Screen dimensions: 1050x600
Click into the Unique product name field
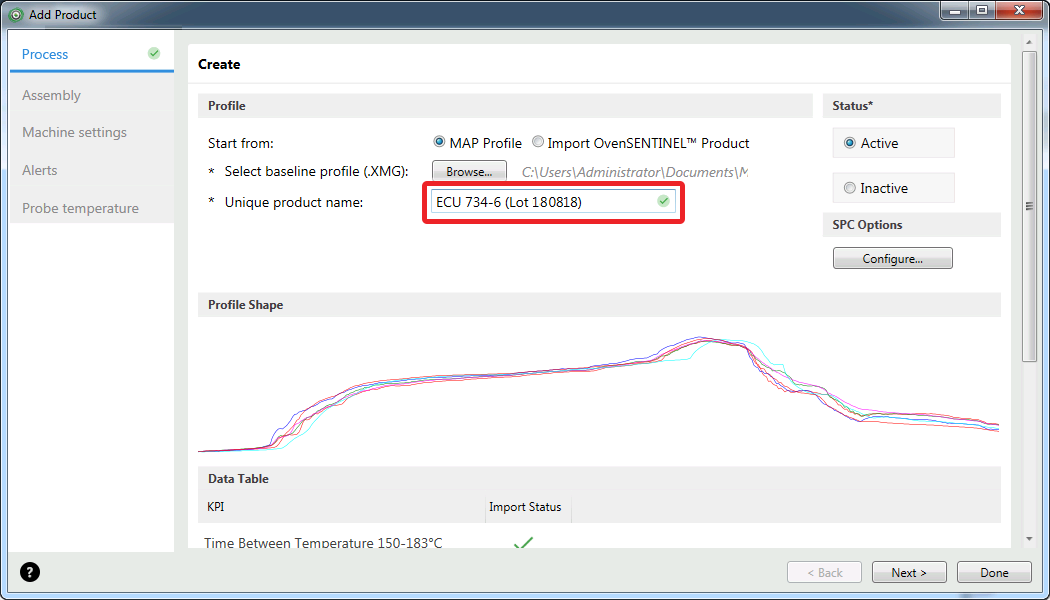coord(553,202)
